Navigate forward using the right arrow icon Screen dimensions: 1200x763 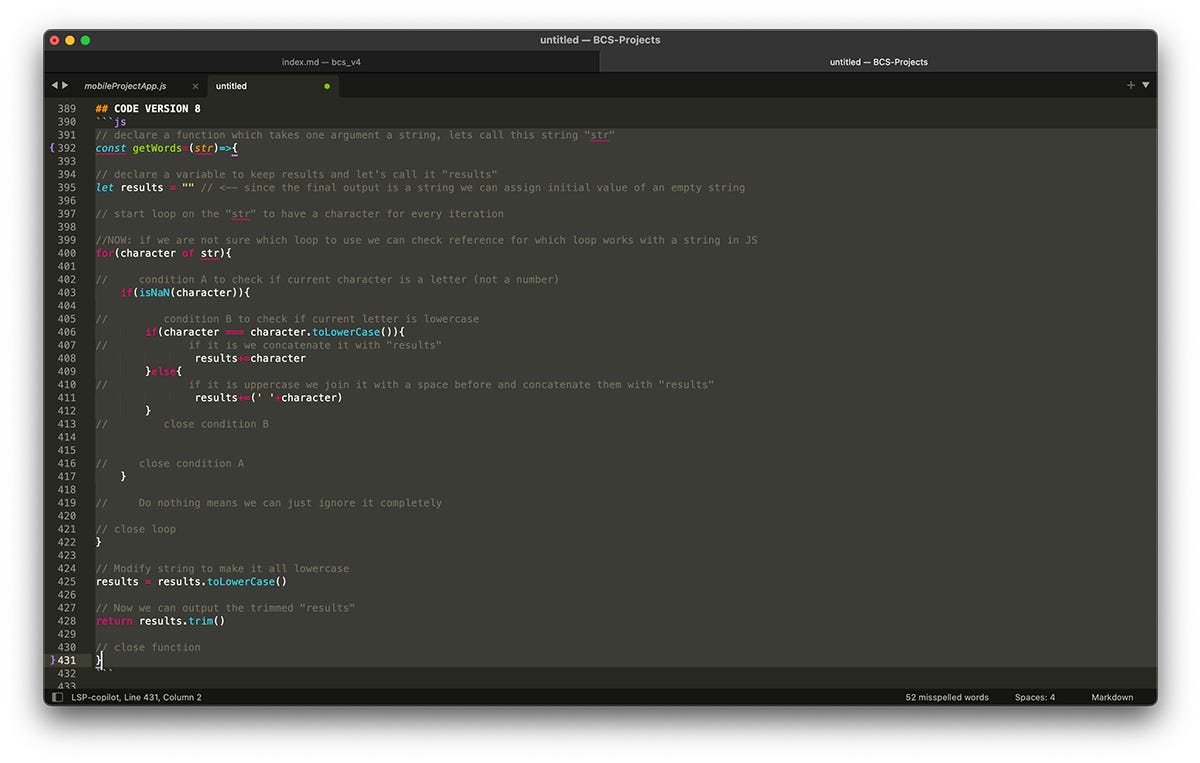[64, 85]
